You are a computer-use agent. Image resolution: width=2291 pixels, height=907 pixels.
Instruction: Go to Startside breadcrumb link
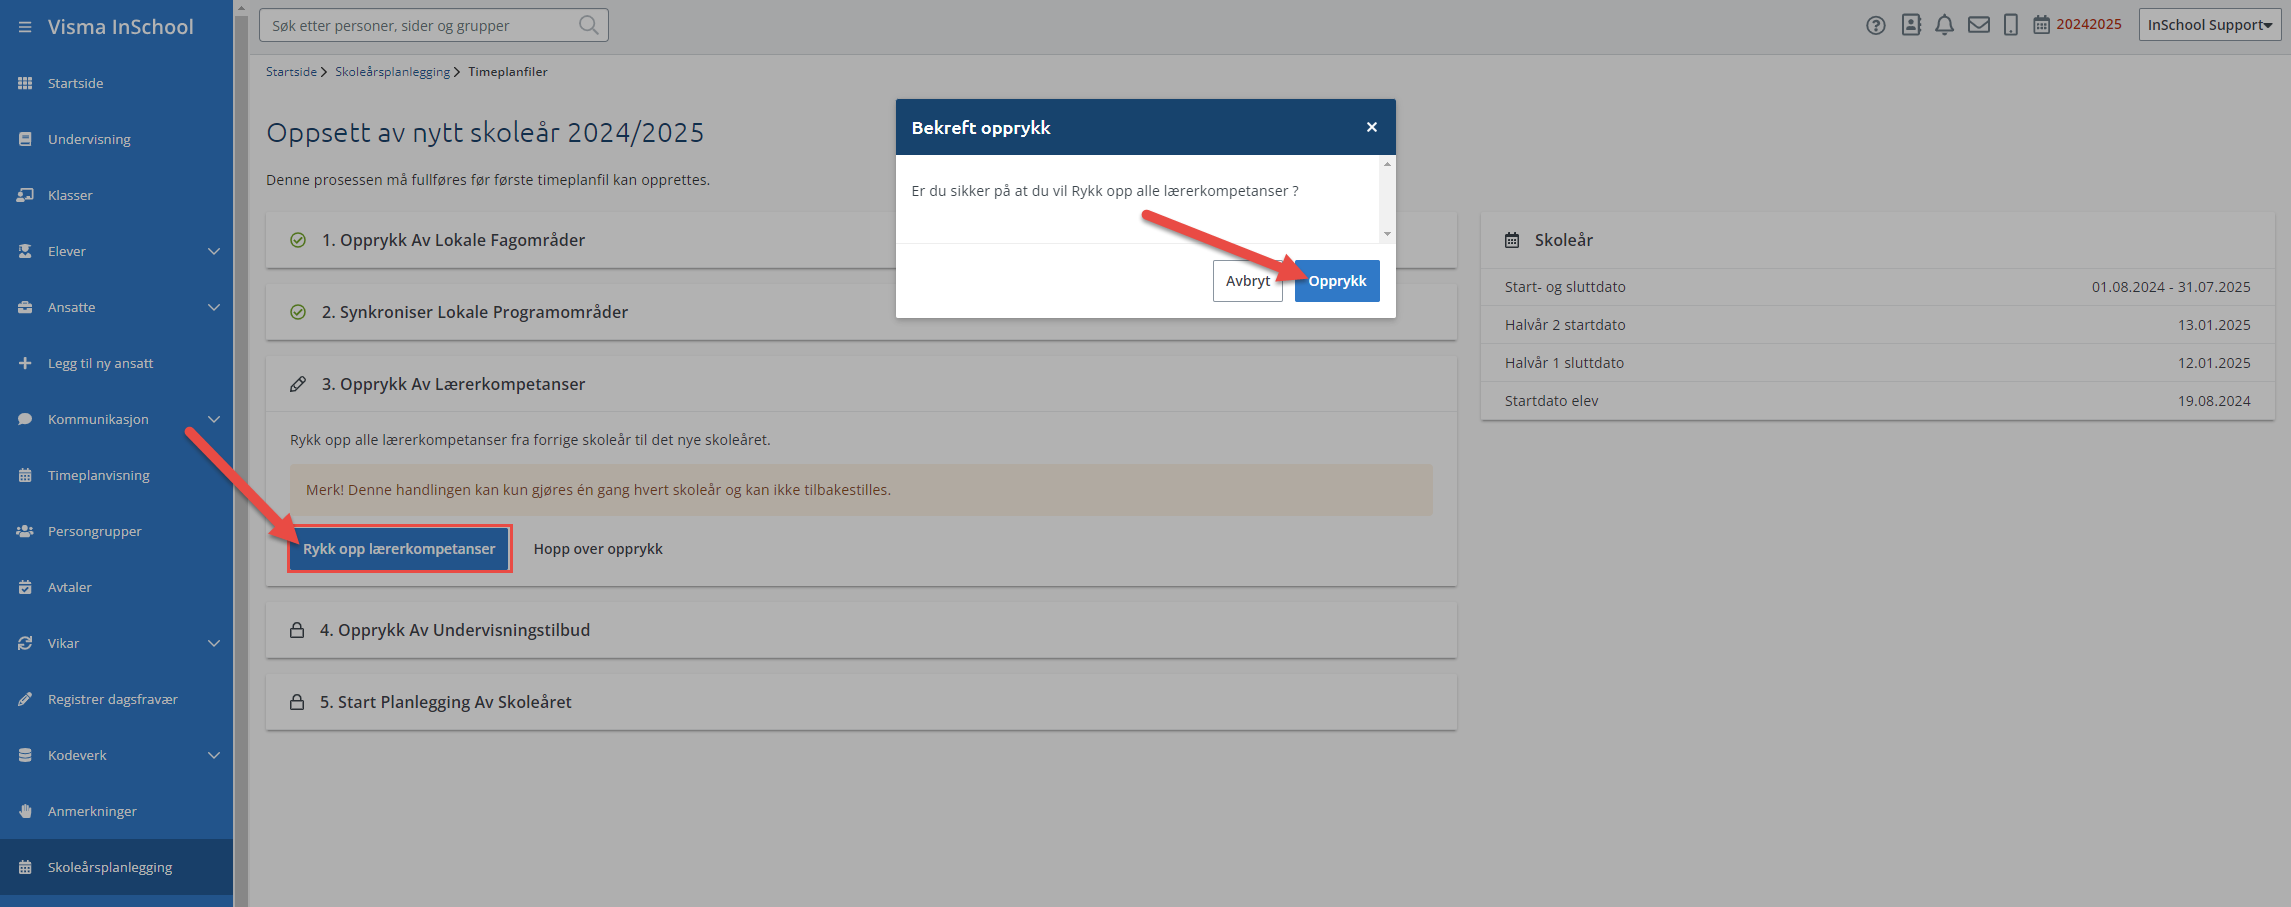(291, 72)
